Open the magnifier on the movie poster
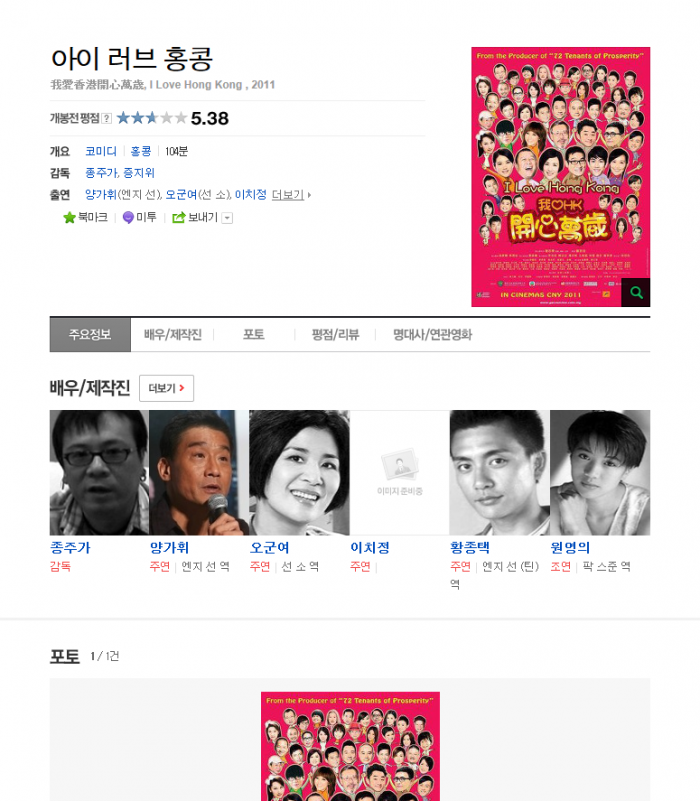Image resolution: width=700 pixels, height=801 pixels. [636, 293]
